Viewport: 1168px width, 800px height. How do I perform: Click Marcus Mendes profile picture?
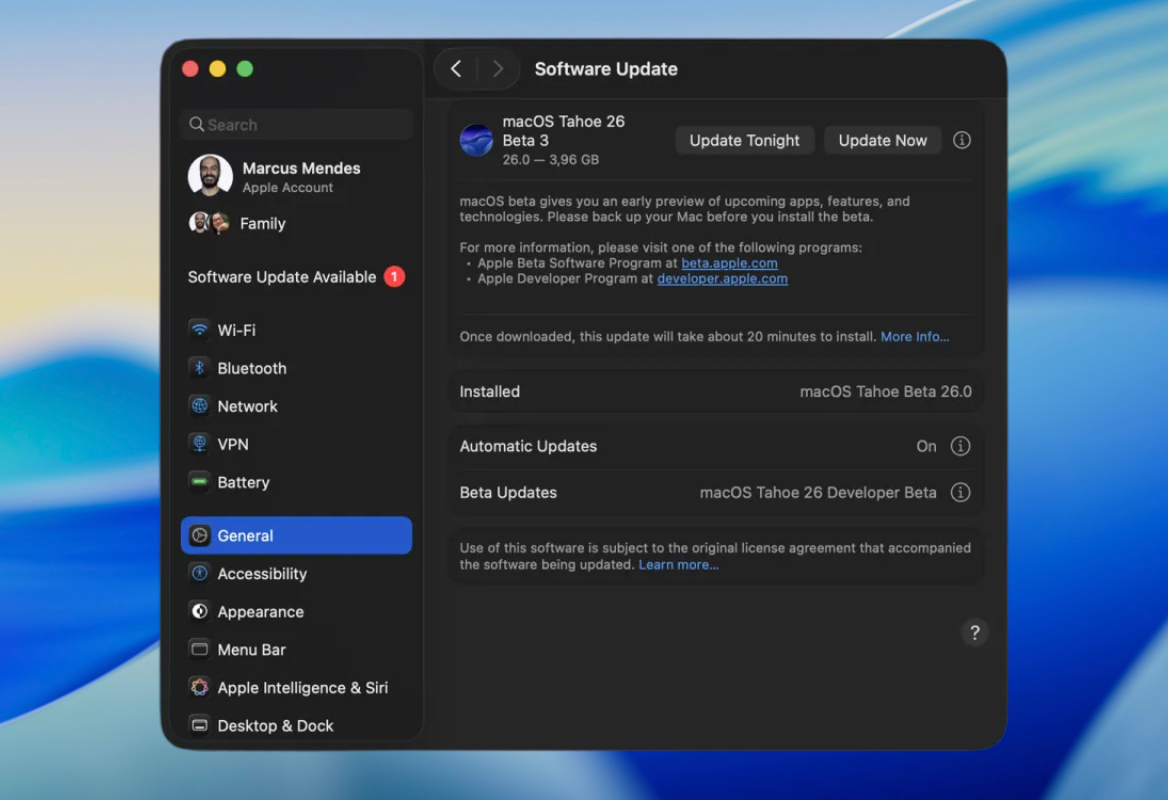[x=210, y=176]
